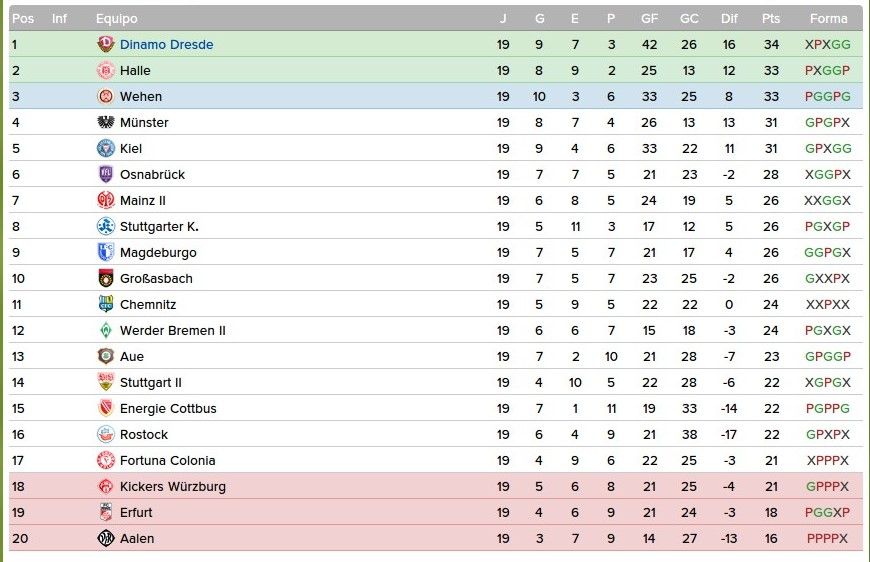Sort by the Equipo column header

click(117, 19)
